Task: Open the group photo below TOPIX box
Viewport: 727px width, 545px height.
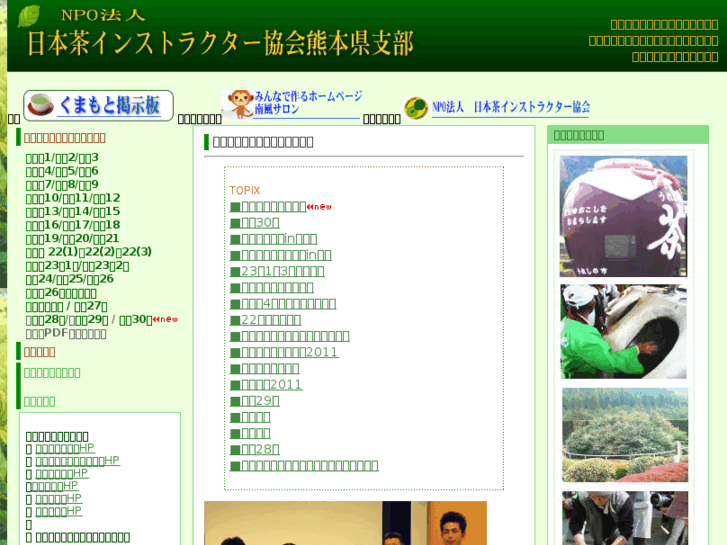Action: tap(345, 523)
